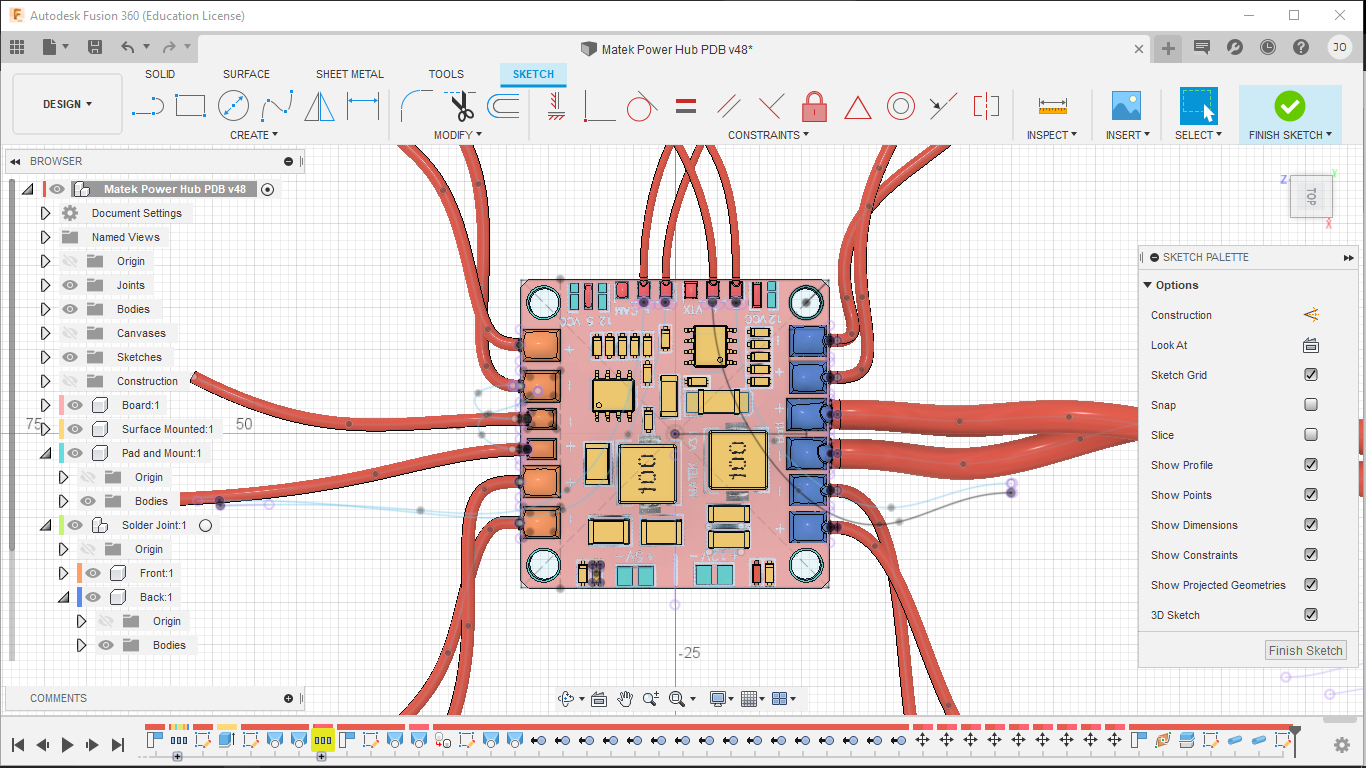
Task: Enable the Snap checkbox
Action: click(1311, 405)
